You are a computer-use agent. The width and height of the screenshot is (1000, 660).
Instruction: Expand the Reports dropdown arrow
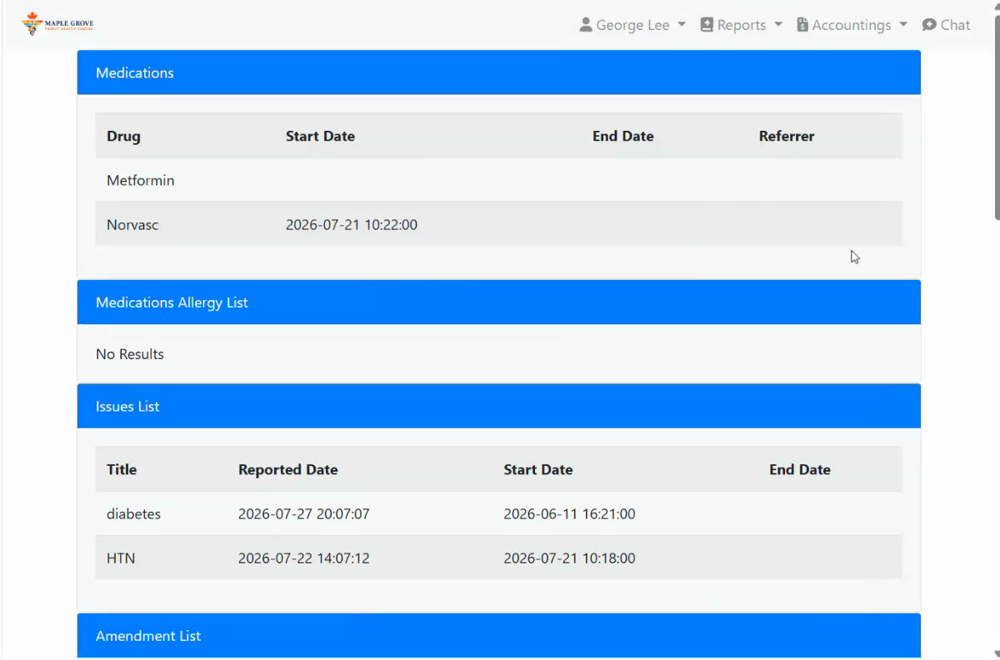click(778, 25)
